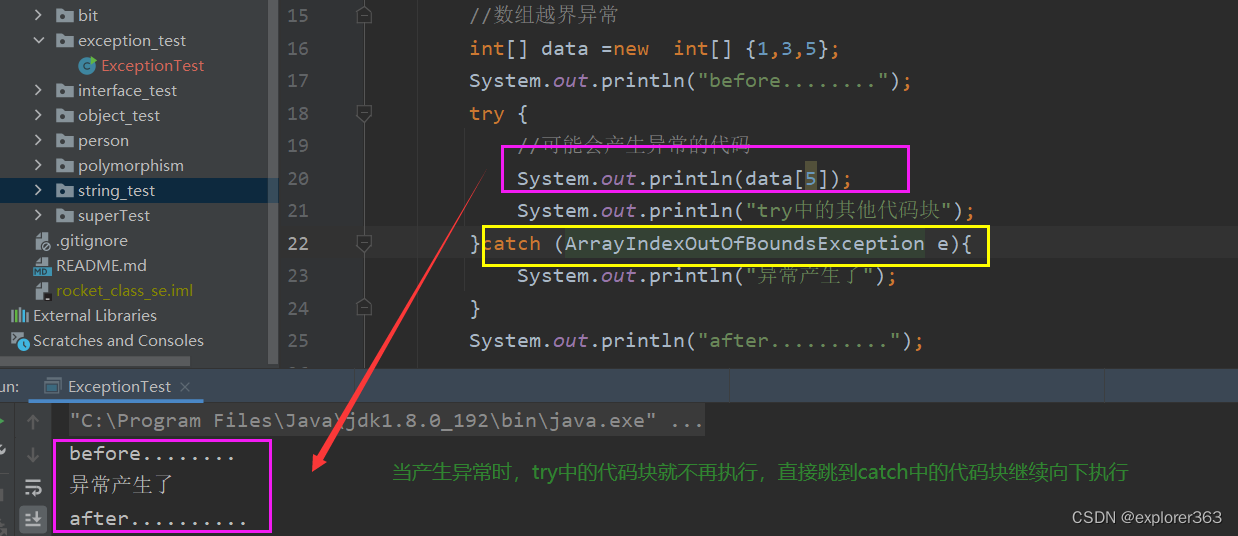This screenshot has height=536, width=1238.
Task: Select the exception_test package
Action: (x=132, y=41)
